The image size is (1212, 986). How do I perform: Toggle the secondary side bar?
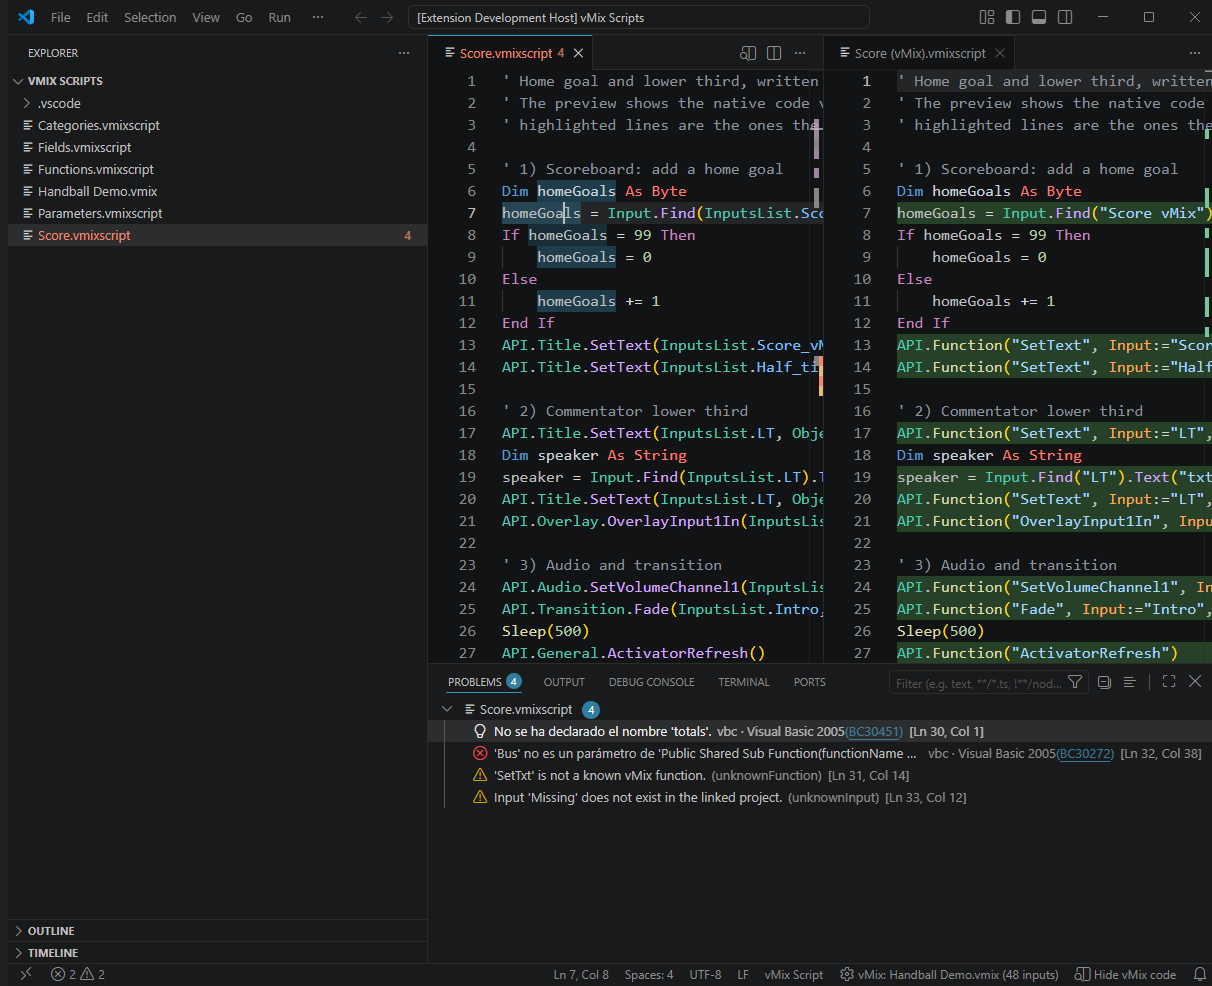click(x=1065, y=17)
